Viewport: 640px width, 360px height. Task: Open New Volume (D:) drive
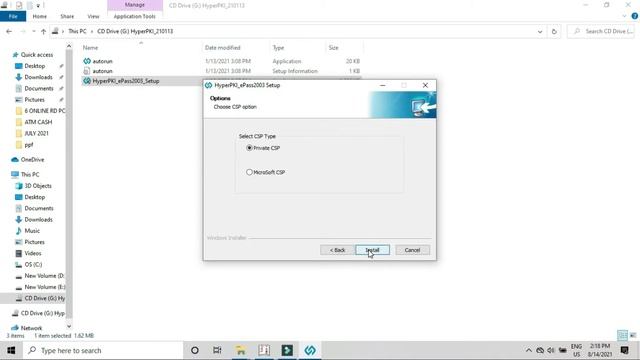(x=44, y=276)
